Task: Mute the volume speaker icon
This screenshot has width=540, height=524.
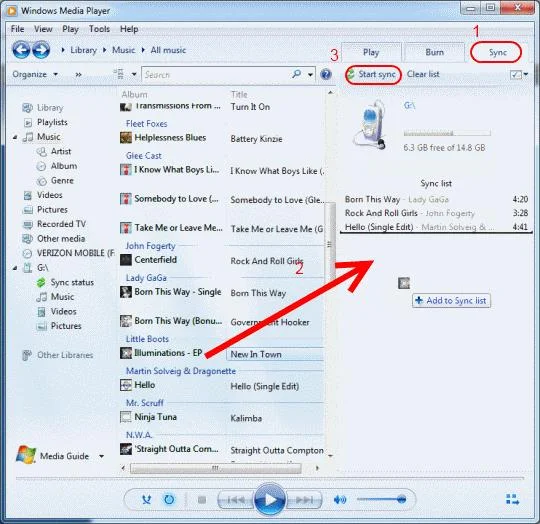Action: pyautogui.click(x=340, y=500)
